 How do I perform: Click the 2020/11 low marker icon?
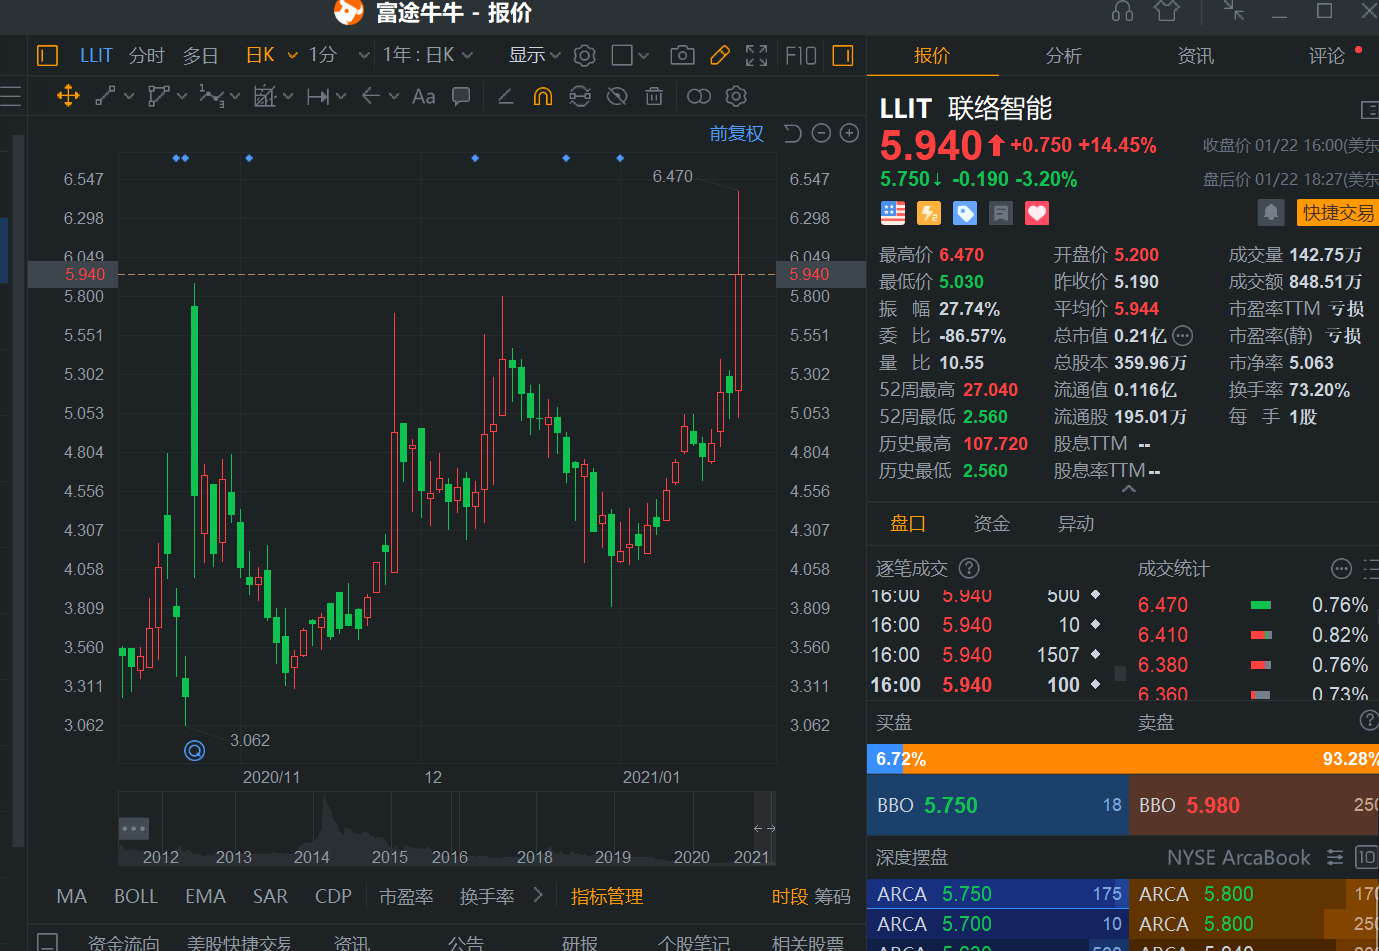point(195,750)
